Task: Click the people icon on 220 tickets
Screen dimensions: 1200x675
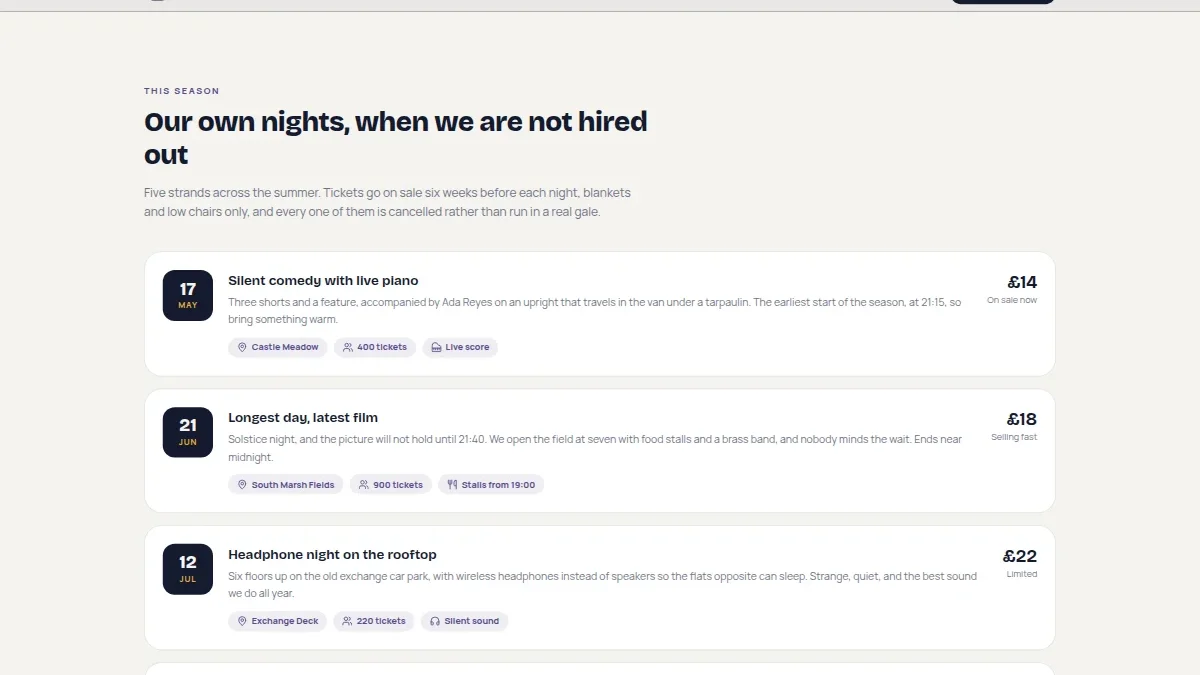Action: pos(347,621)
